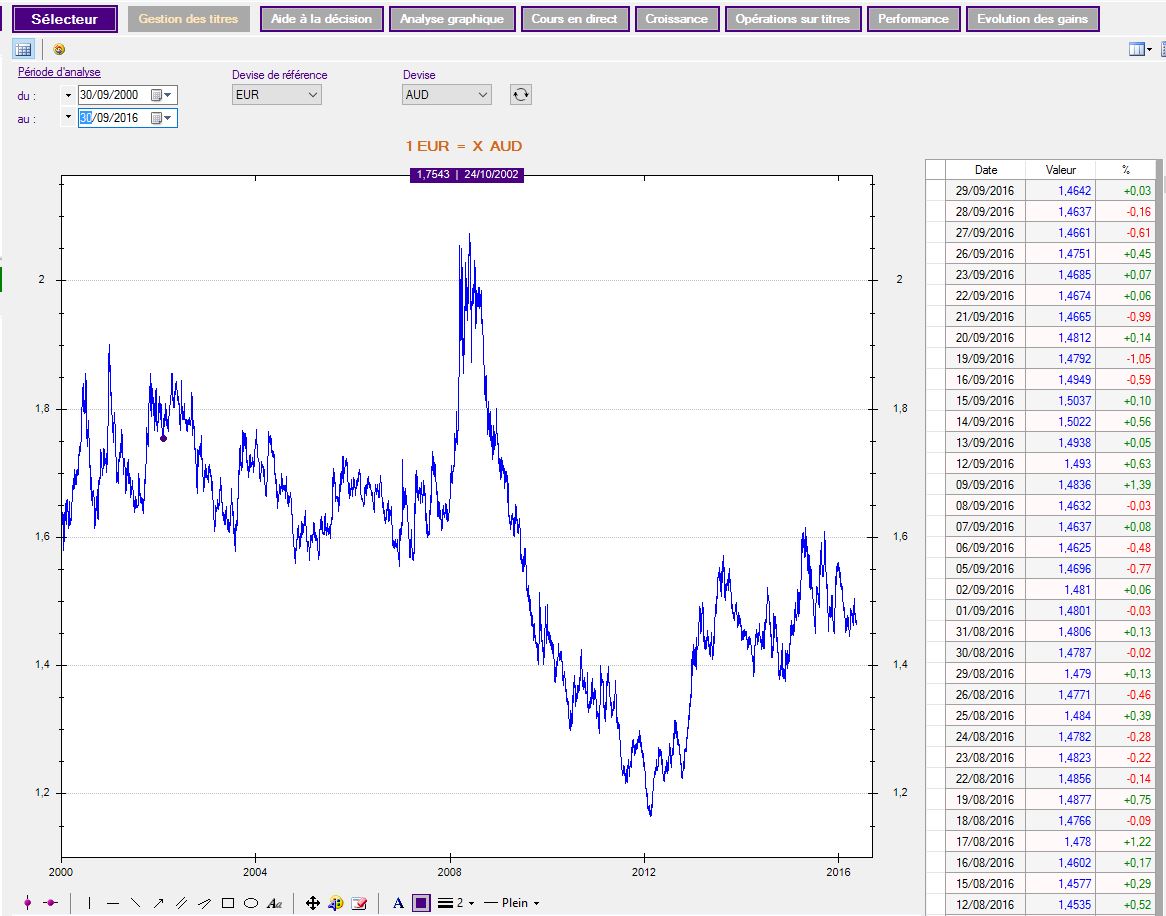Select the ellipse drawing tool

point(251,903)
